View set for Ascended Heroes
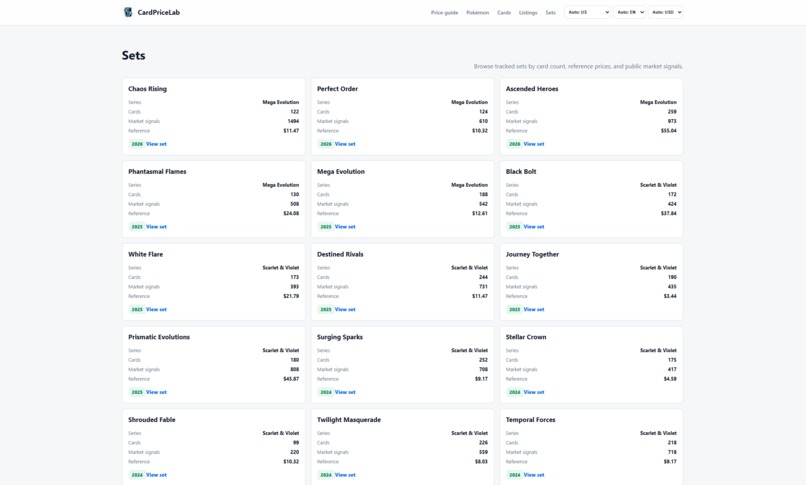This screenshot has height=485, width=806. click(534, 144)
